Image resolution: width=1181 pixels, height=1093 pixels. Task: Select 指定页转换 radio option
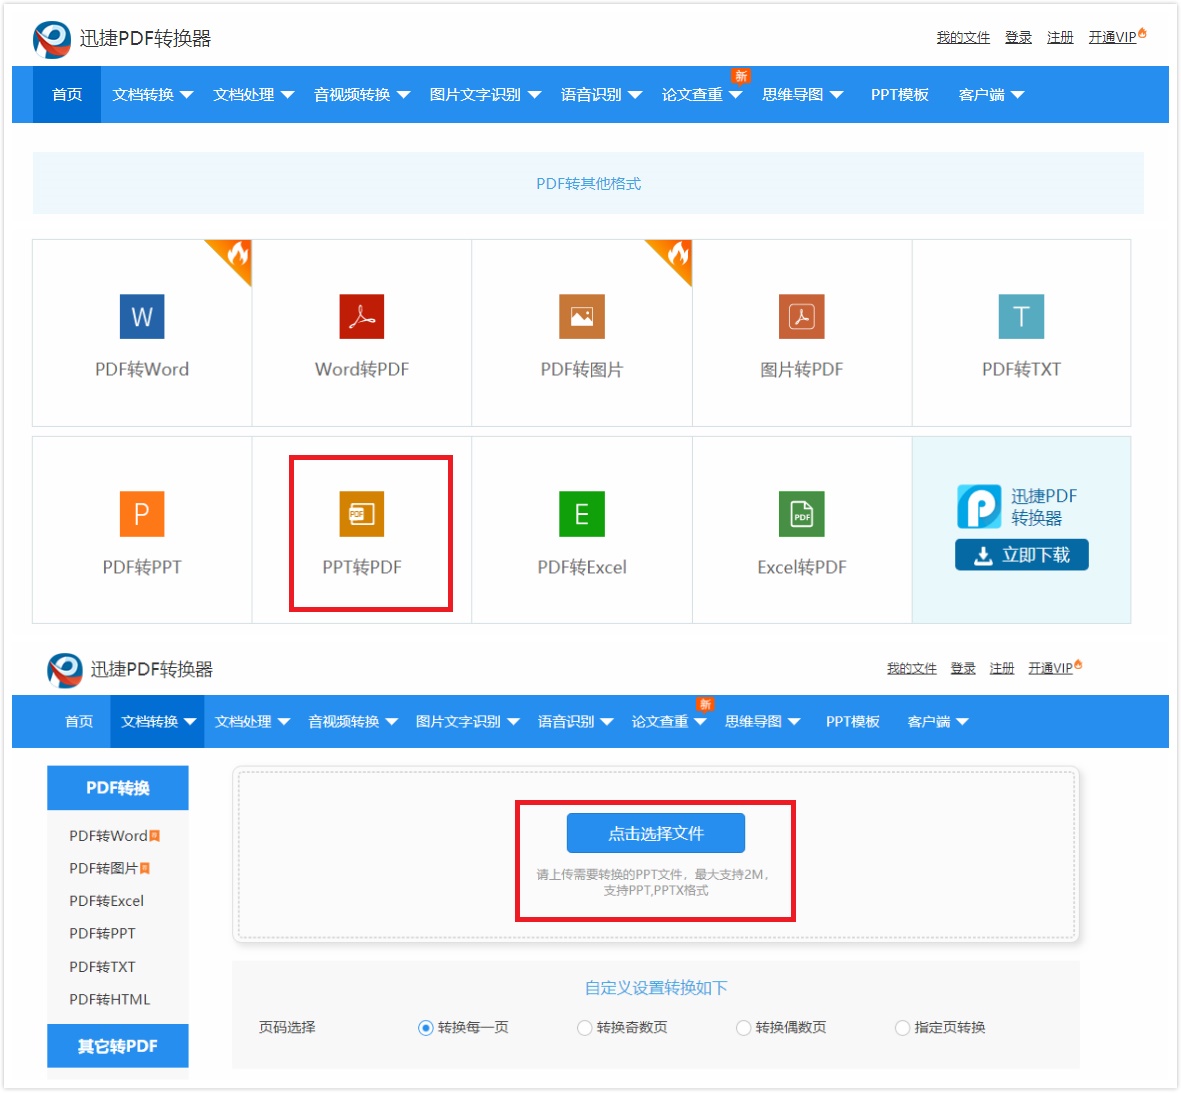pyautogui.click(x=902, y=1028)
